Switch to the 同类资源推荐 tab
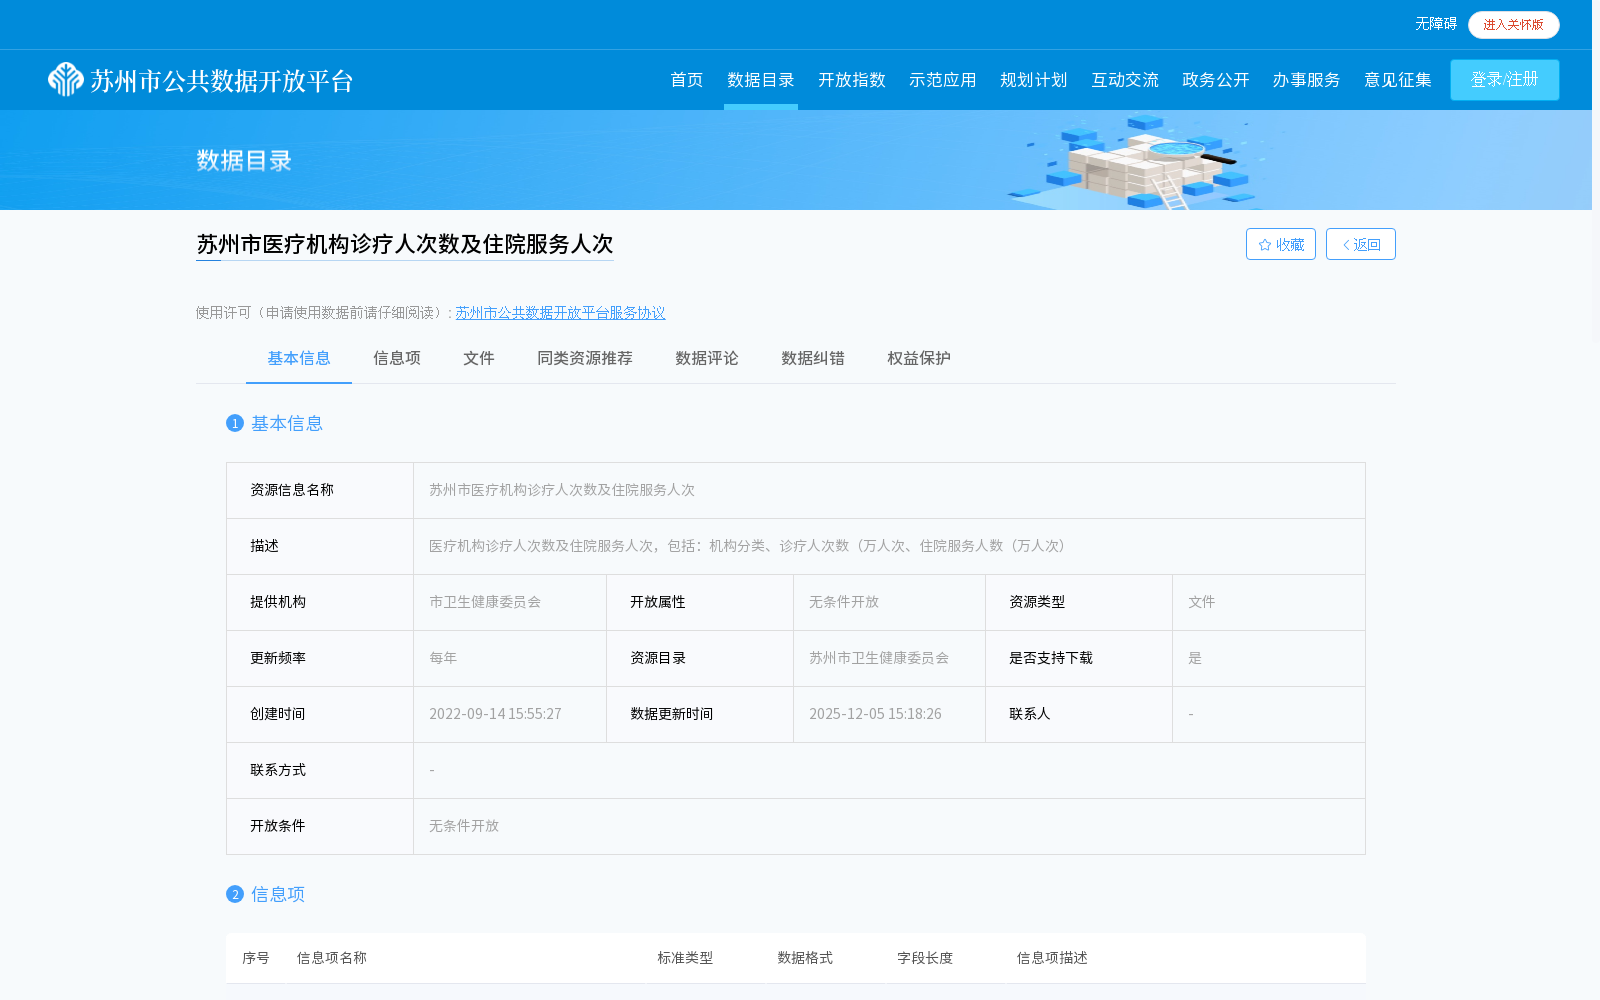1600x1000 pixels. tap(584, 358)
